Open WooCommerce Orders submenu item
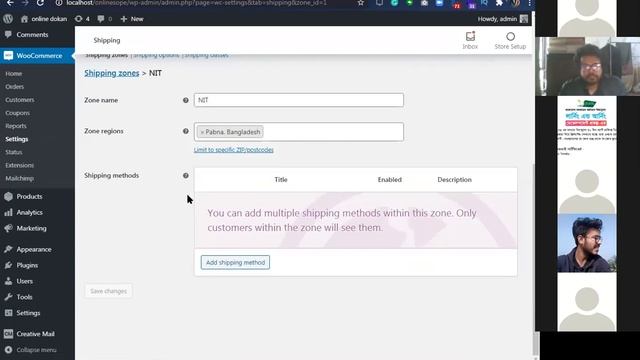The width and height of the screenshot is (640, 360). tap(15, 87)
